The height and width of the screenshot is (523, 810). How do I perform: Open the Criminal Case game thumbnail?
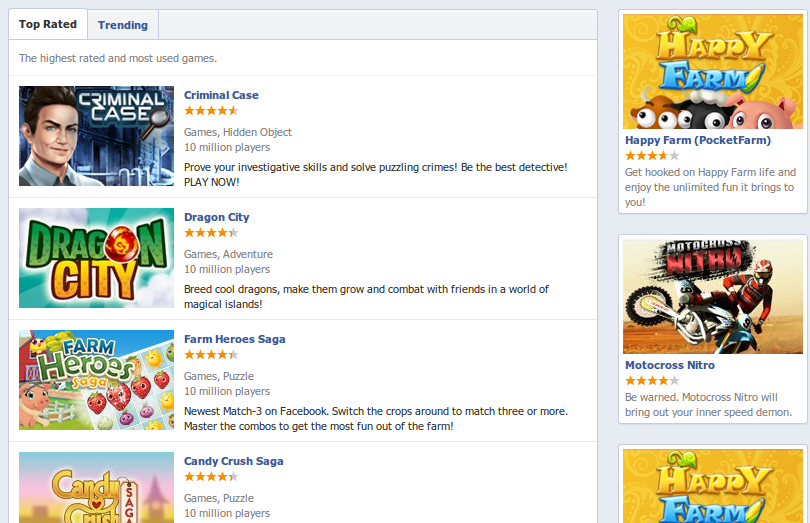coord(97,136)
